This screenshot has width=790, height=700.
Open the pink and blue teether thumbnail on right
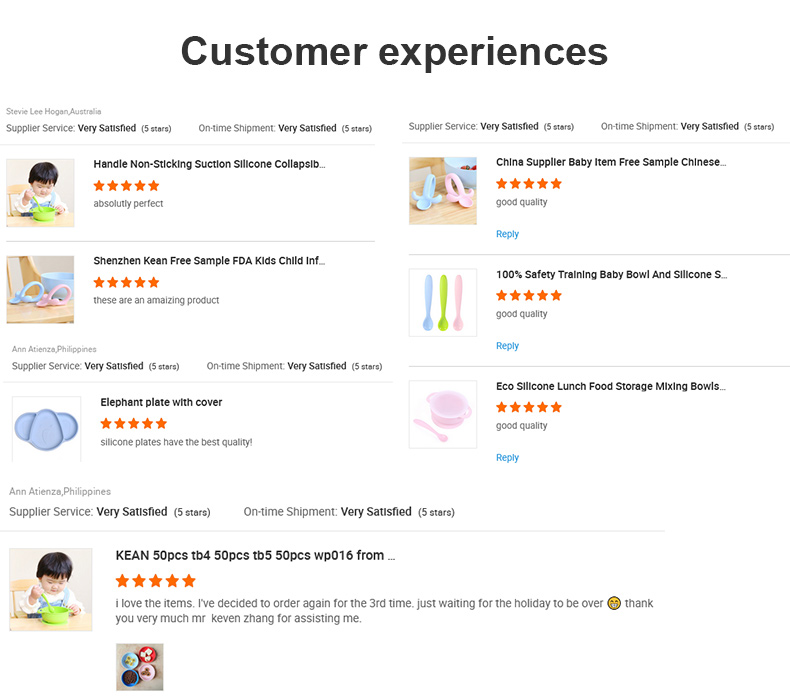click(x=443, y=190)
